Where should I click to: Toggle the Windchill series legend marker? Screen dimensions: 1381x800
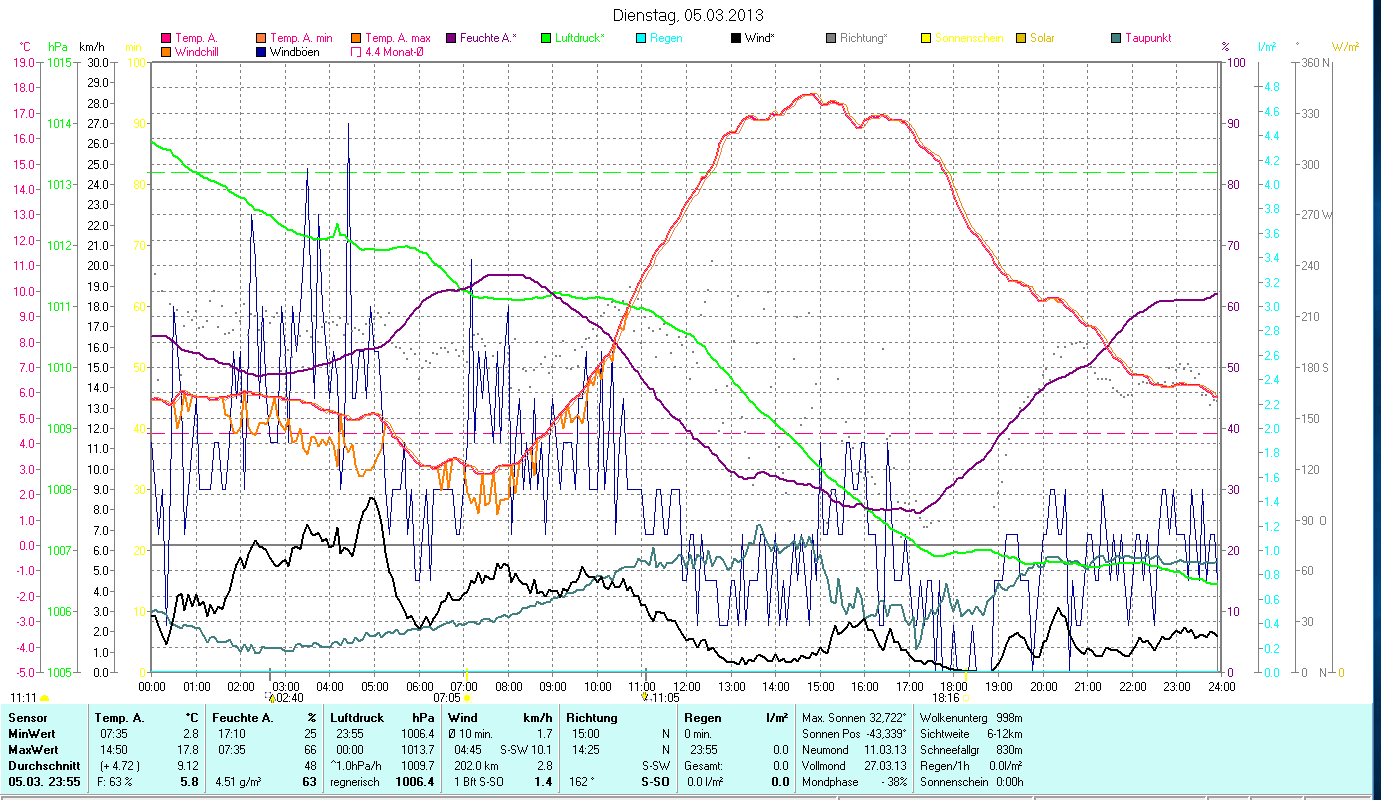tap(166, 51)
